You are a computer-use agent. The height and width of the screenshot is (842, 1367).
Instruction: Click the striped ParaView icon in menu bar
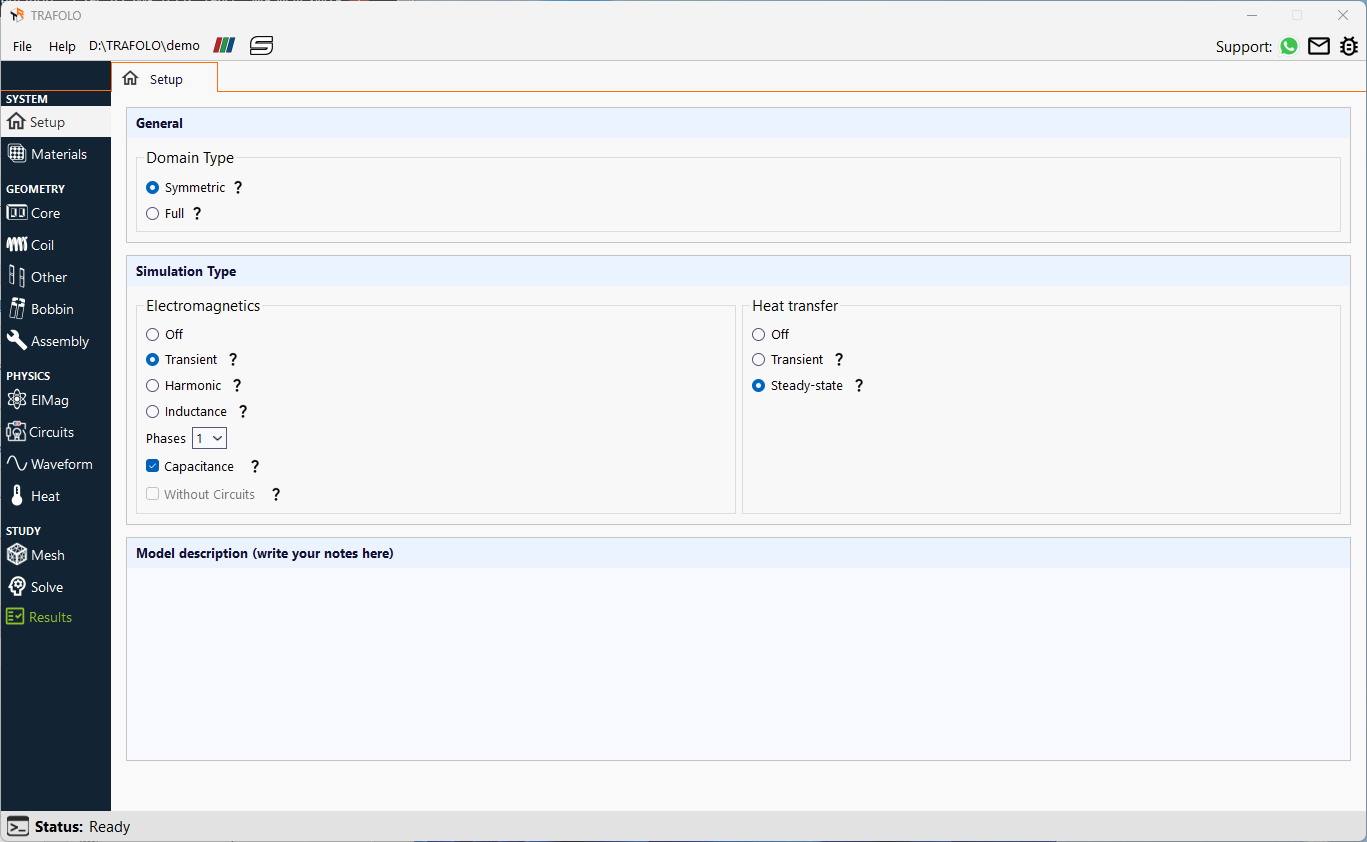tap(224, 46)
